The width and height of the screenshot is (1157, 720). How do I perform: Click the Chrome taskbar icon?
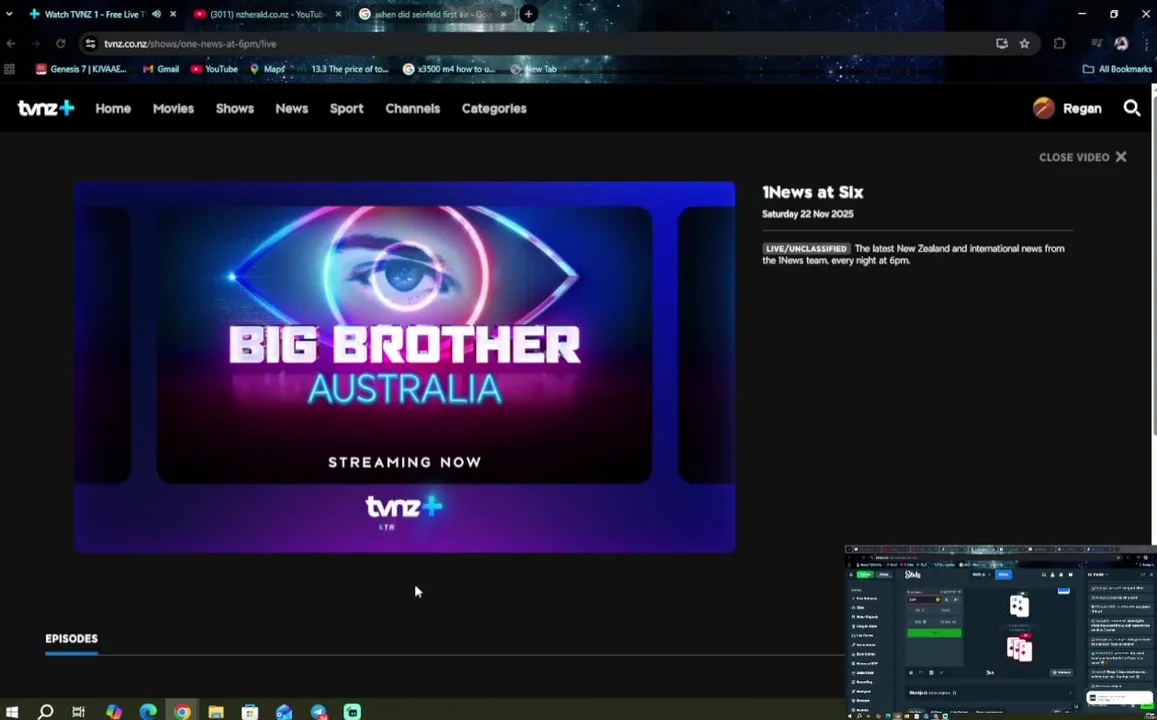pyautogui.click(x=182, y=711)
